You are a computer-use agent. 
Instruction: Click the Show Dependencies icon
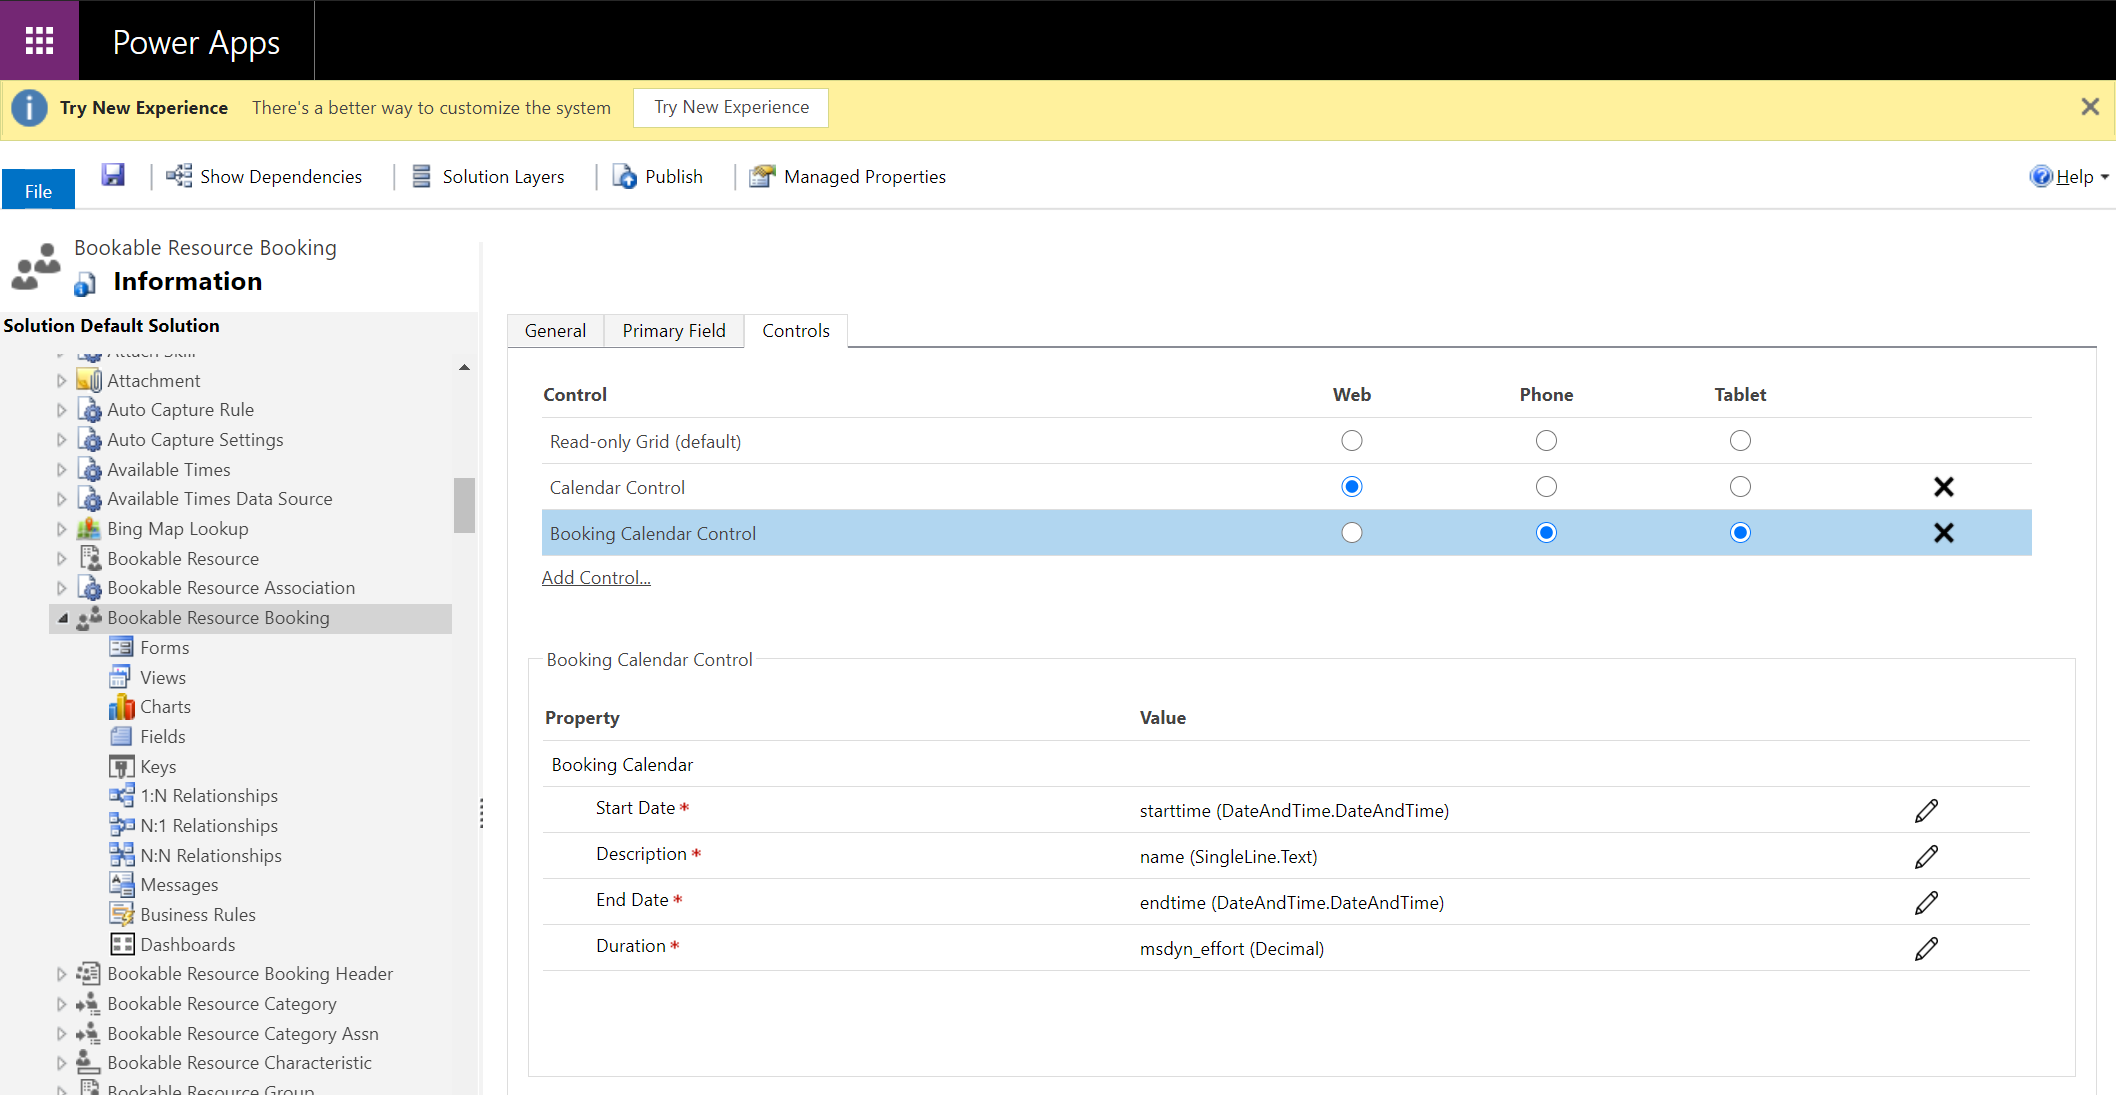[x=177, y=175]
